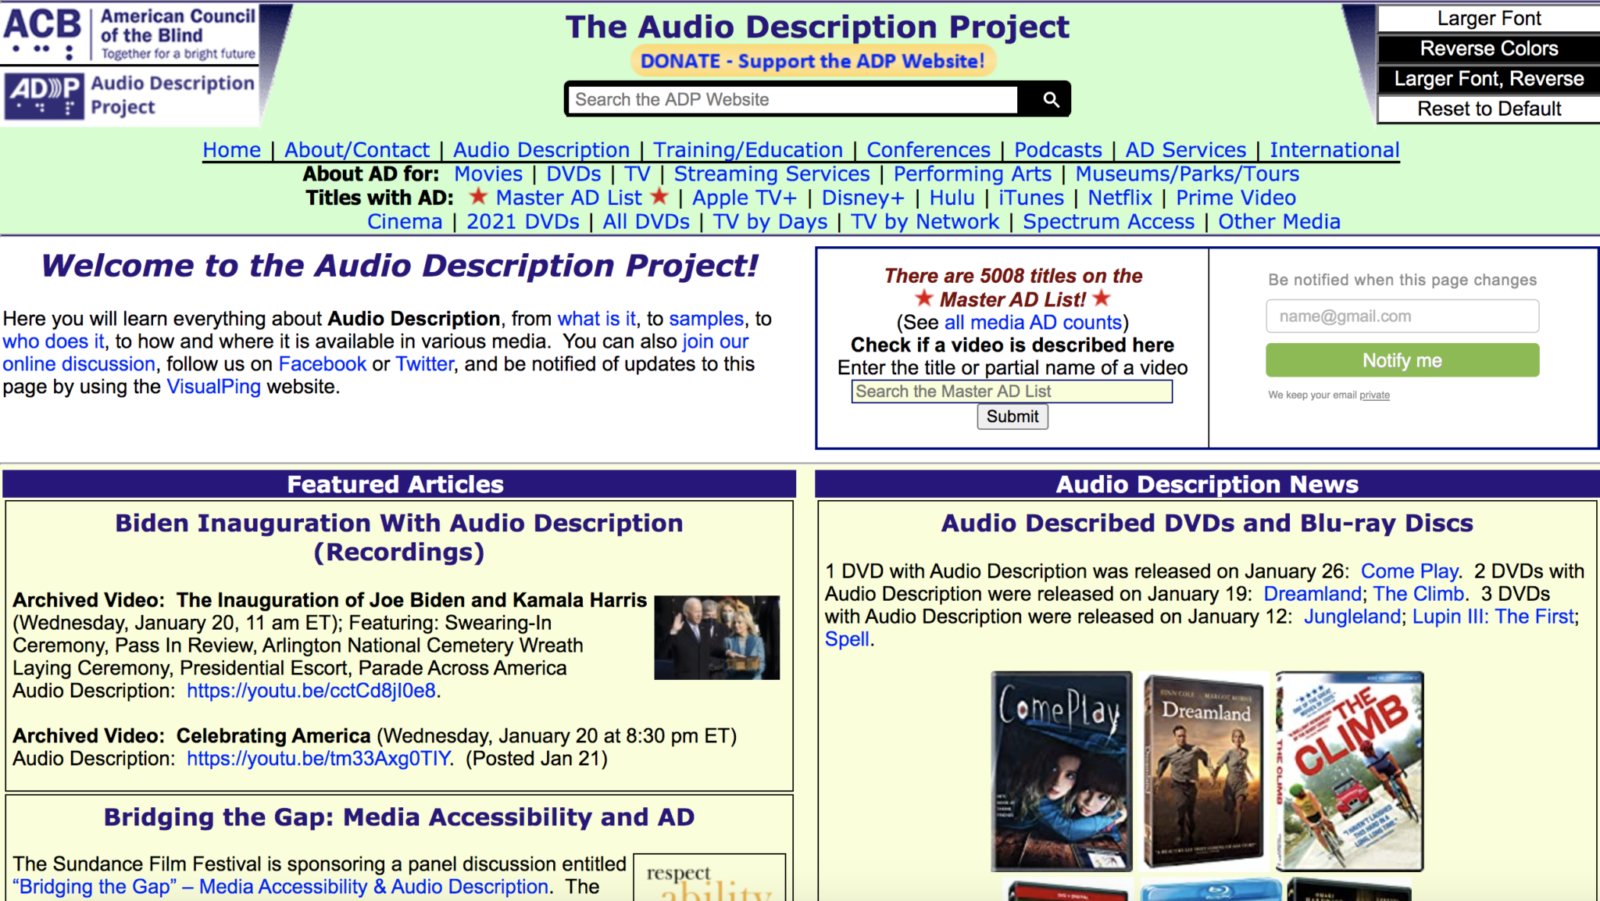Open Prime Video titles
This screenshot has height=901, width=1600.
1236,198
